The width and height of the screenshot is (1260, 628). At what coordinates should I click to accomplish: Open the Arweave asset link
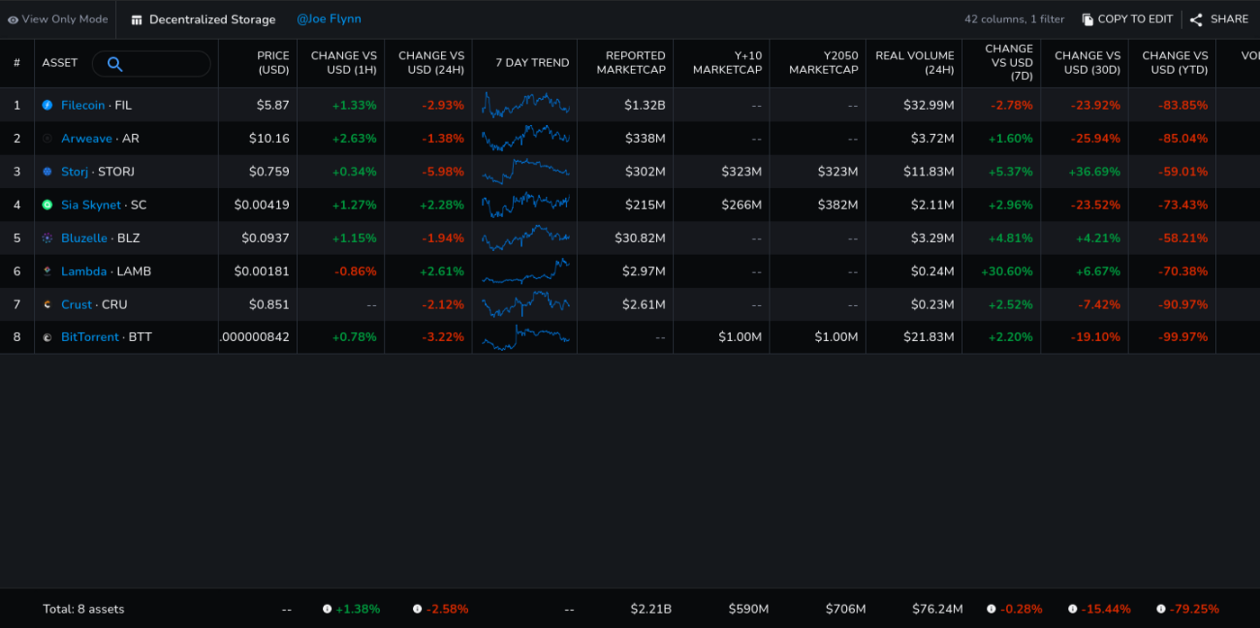[86, 138]
